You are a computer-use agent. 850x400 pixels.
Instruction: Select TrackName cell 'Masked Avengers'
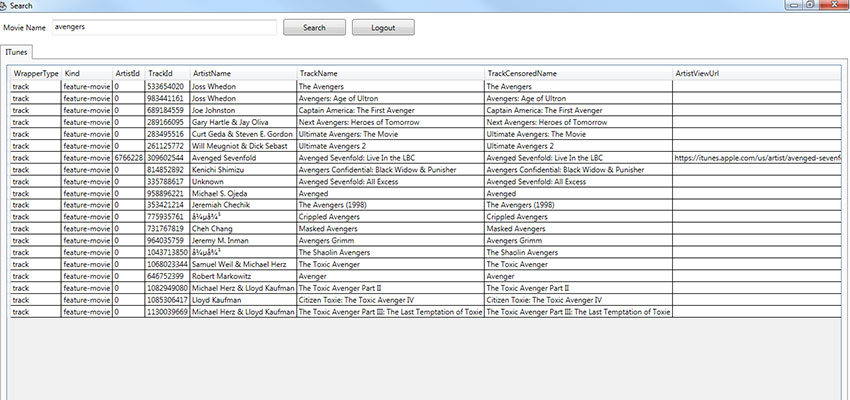tap(390, 229)
